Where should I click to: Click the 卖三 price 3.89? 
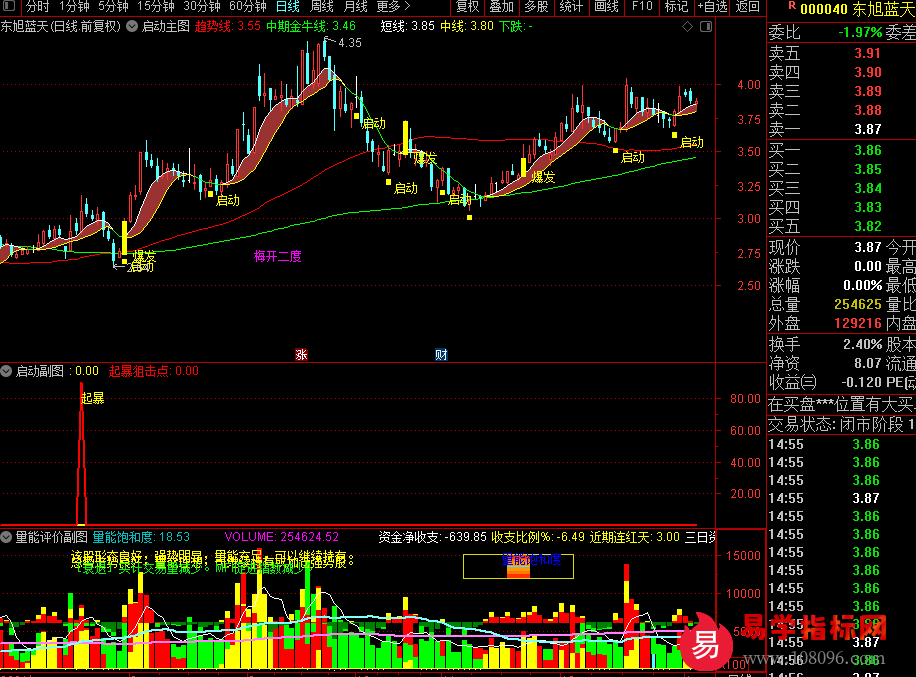(x=868, y=91)
